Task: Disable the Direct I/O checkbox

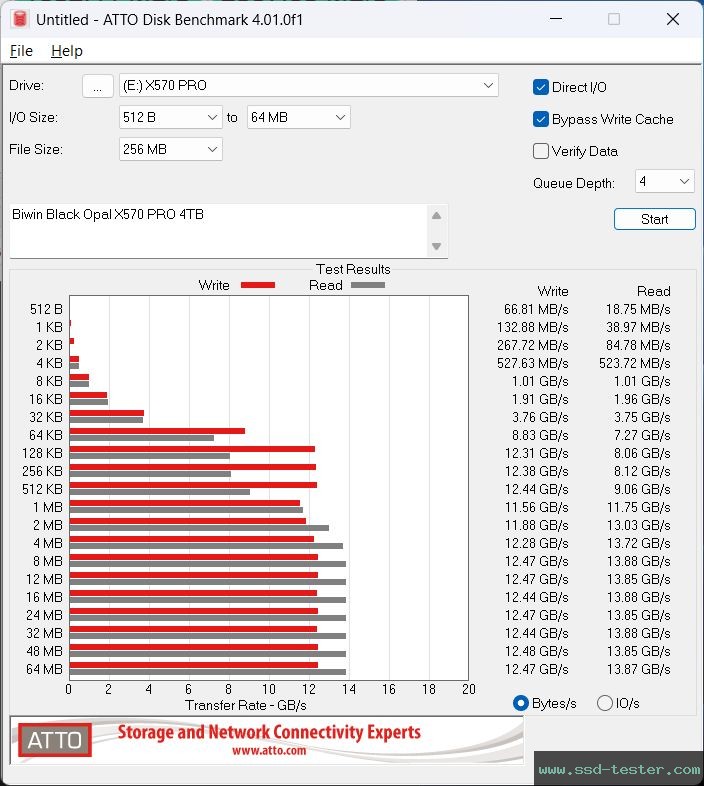Action: pos(541,87)
